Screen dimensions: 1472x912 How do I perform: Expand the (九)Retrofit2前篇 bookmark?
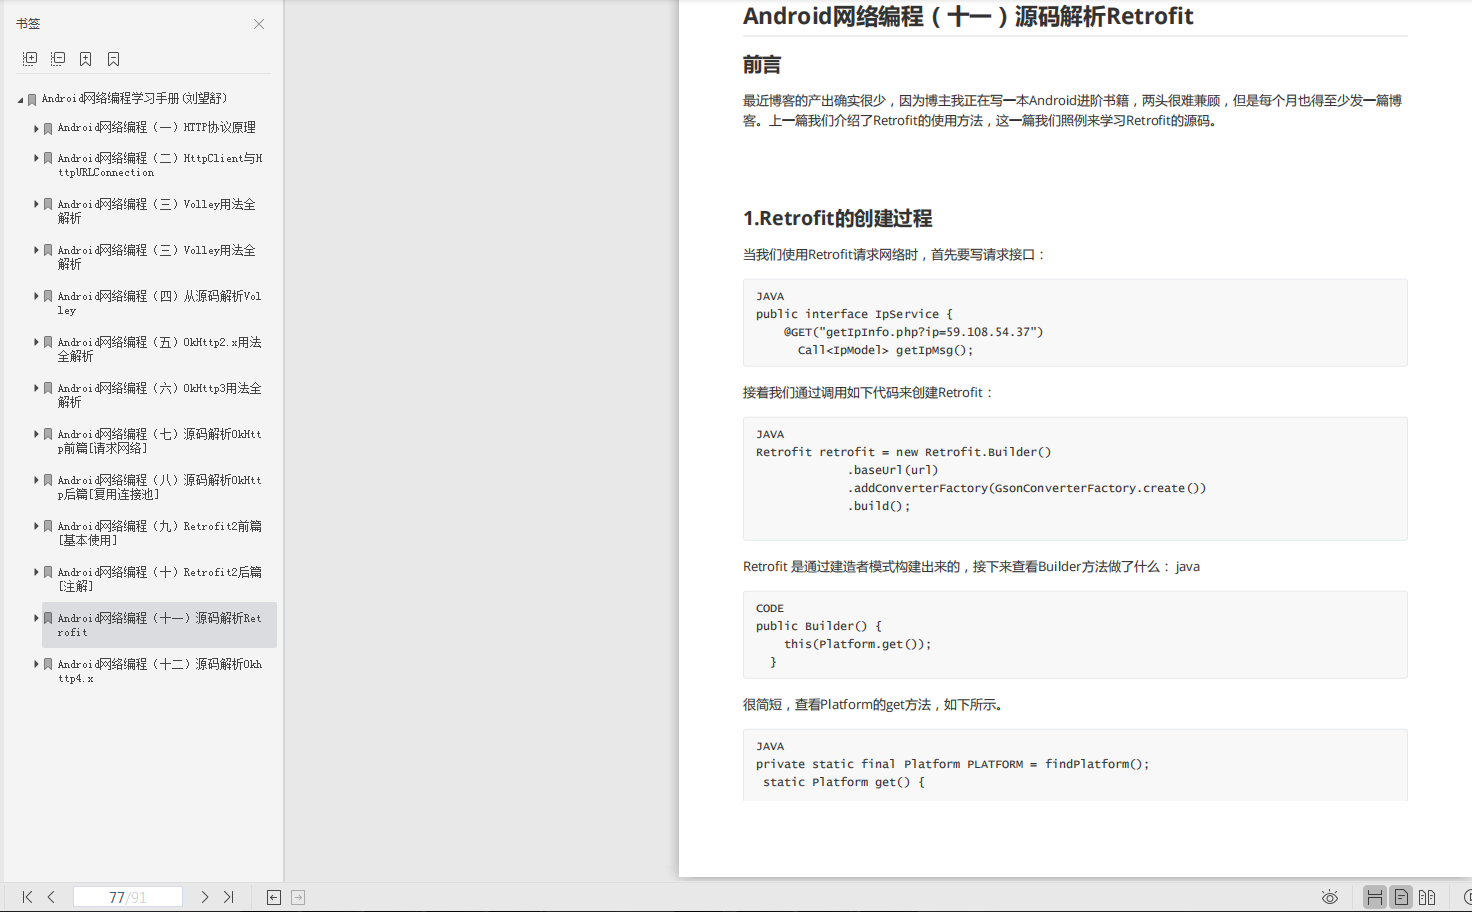click(x=36, y=526)
